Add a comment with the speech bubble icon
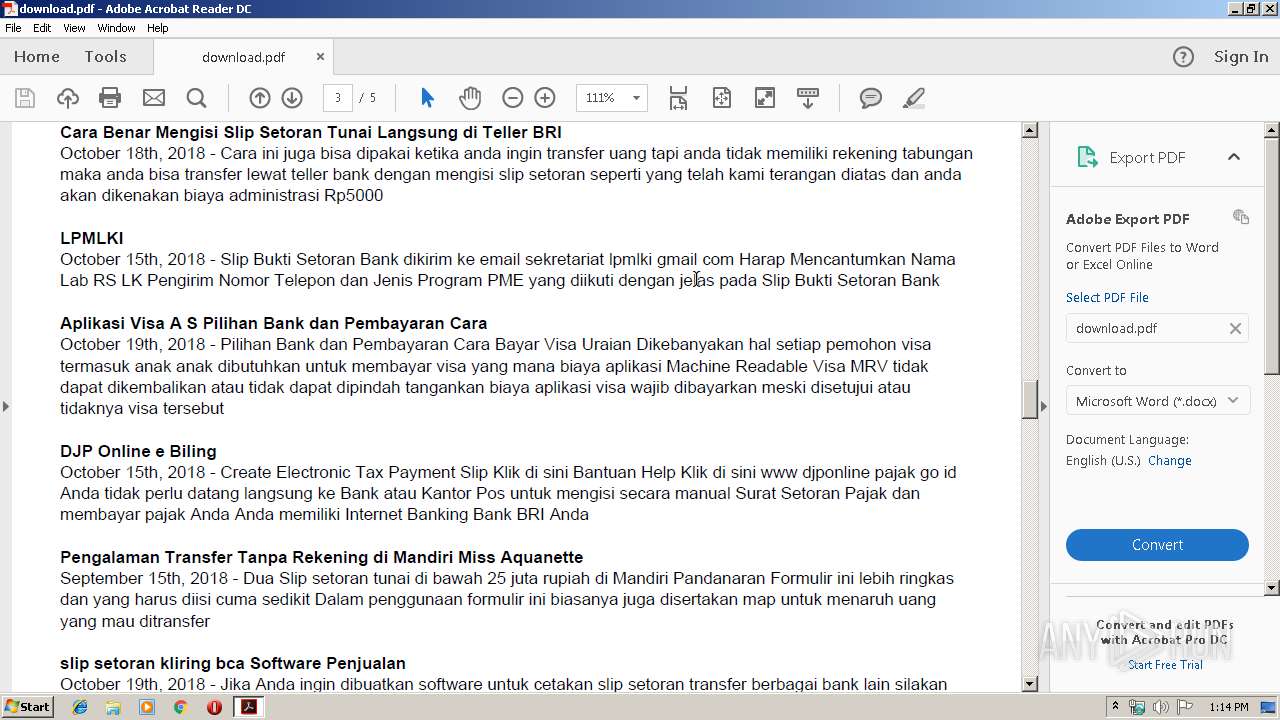 click(871, 98)
